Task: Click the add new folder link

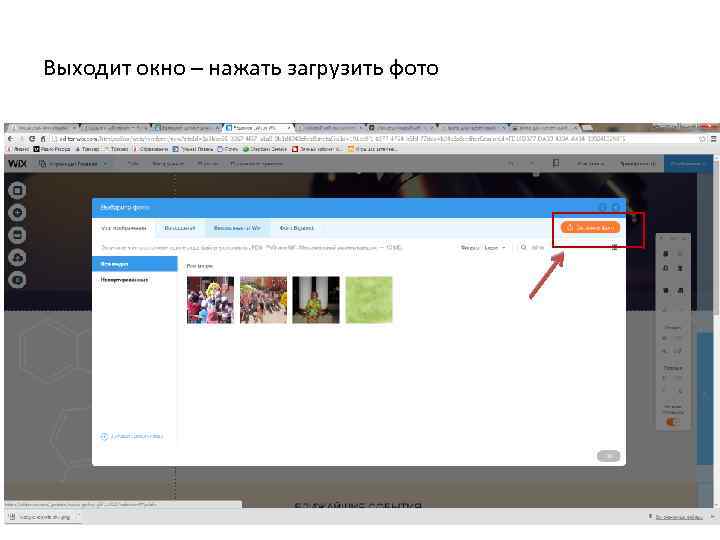Action: pos(132,436)
